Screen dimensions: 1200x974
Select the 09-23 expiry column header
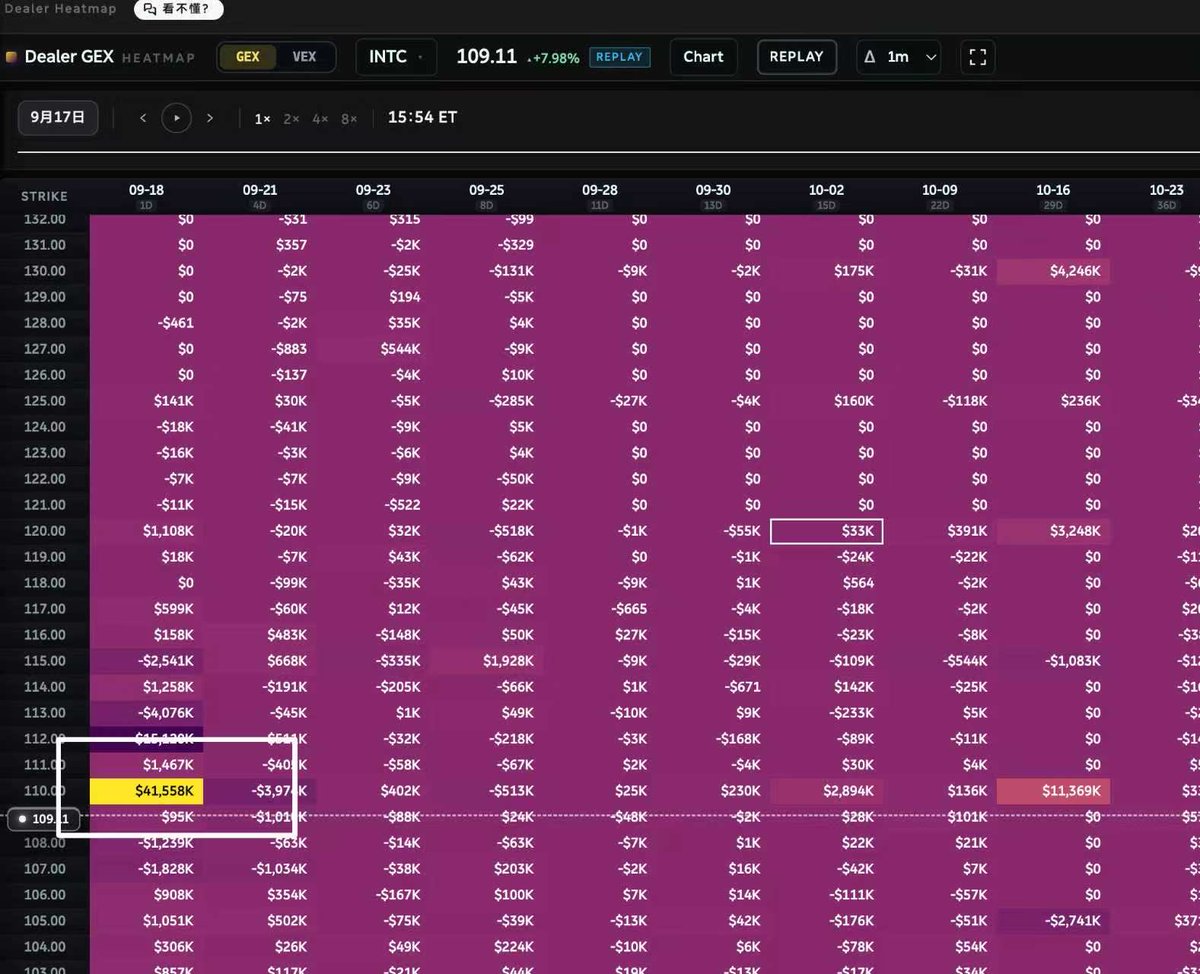click(373, 195)
